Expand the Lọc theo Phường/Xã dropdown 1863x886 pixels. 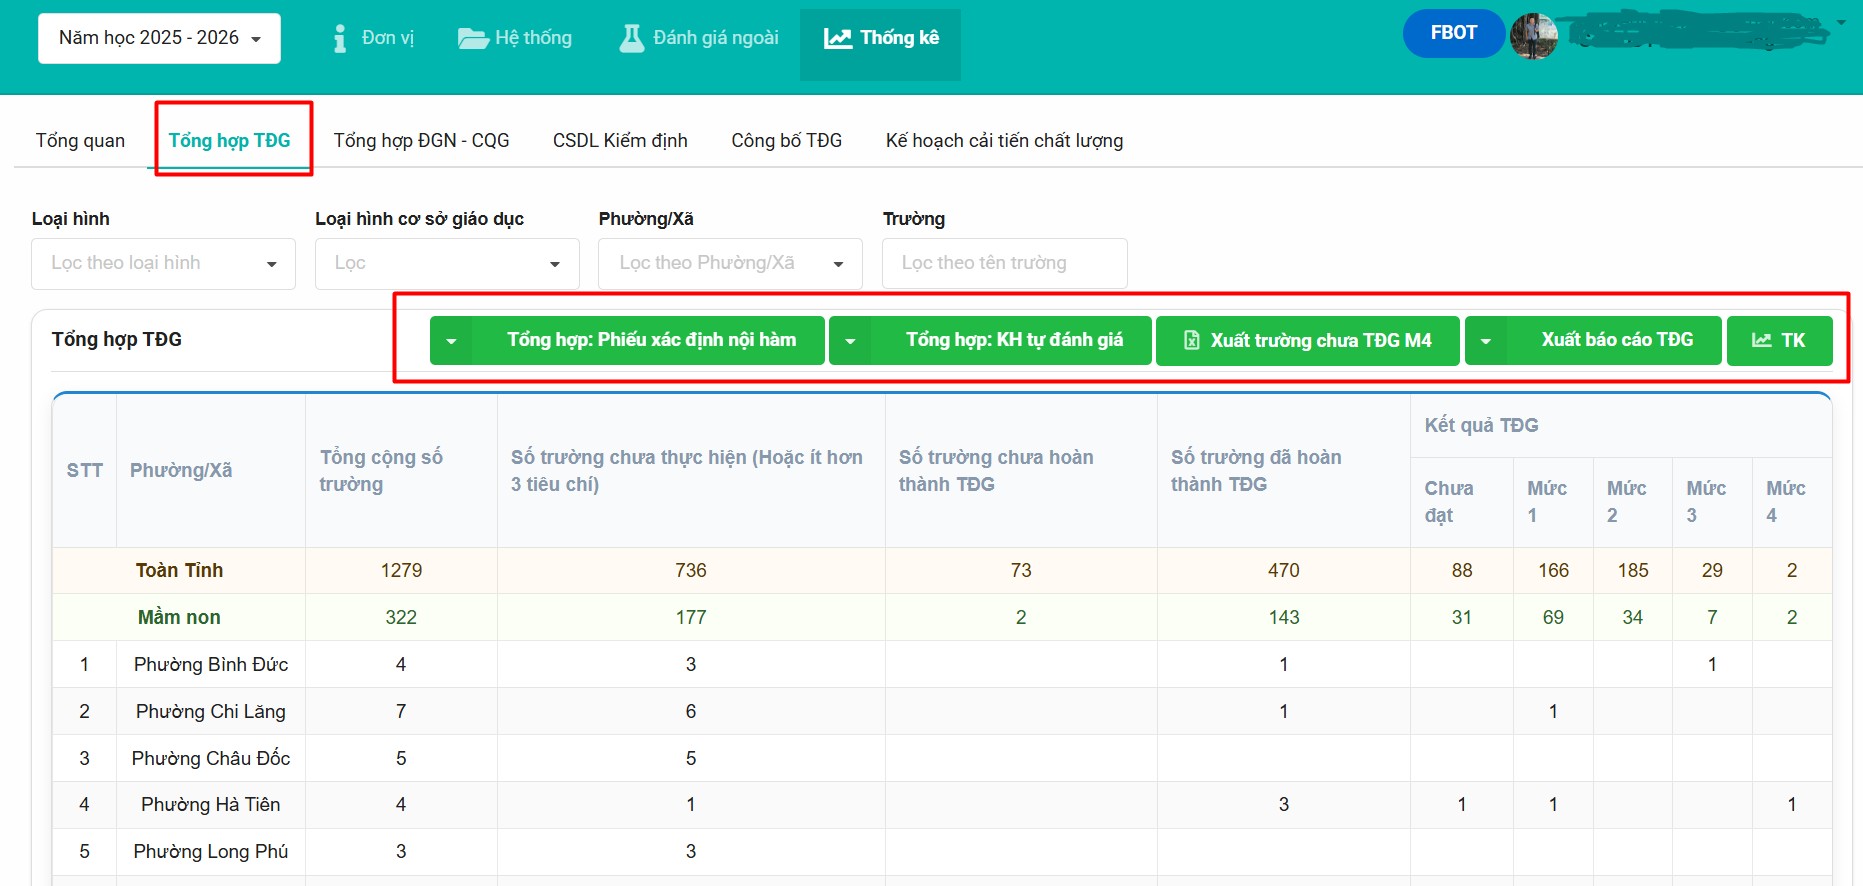730,264
